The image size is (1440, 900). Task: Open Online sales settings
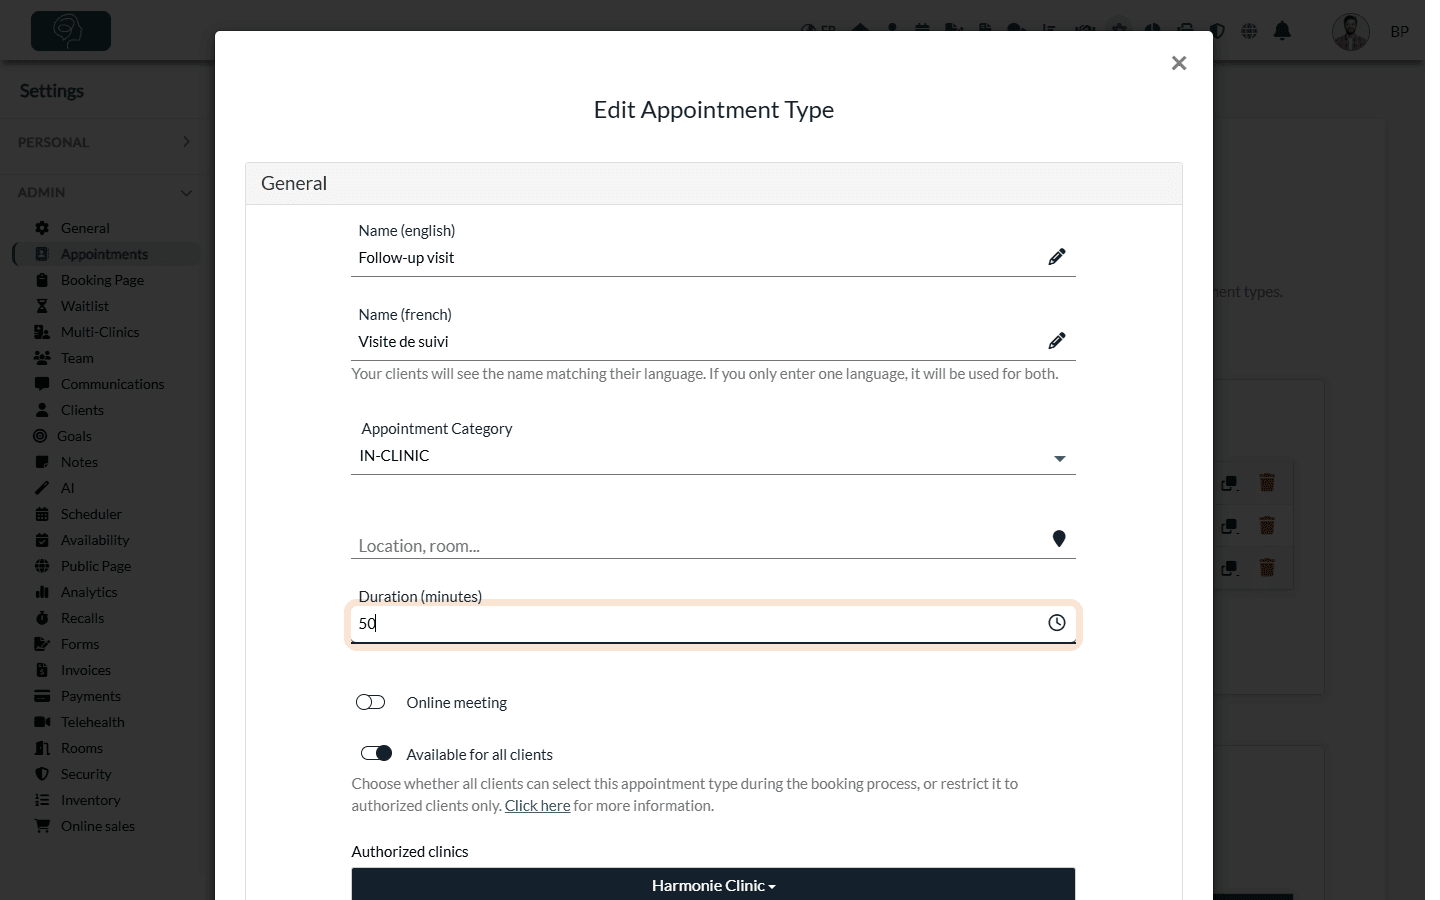pos(97,826)
